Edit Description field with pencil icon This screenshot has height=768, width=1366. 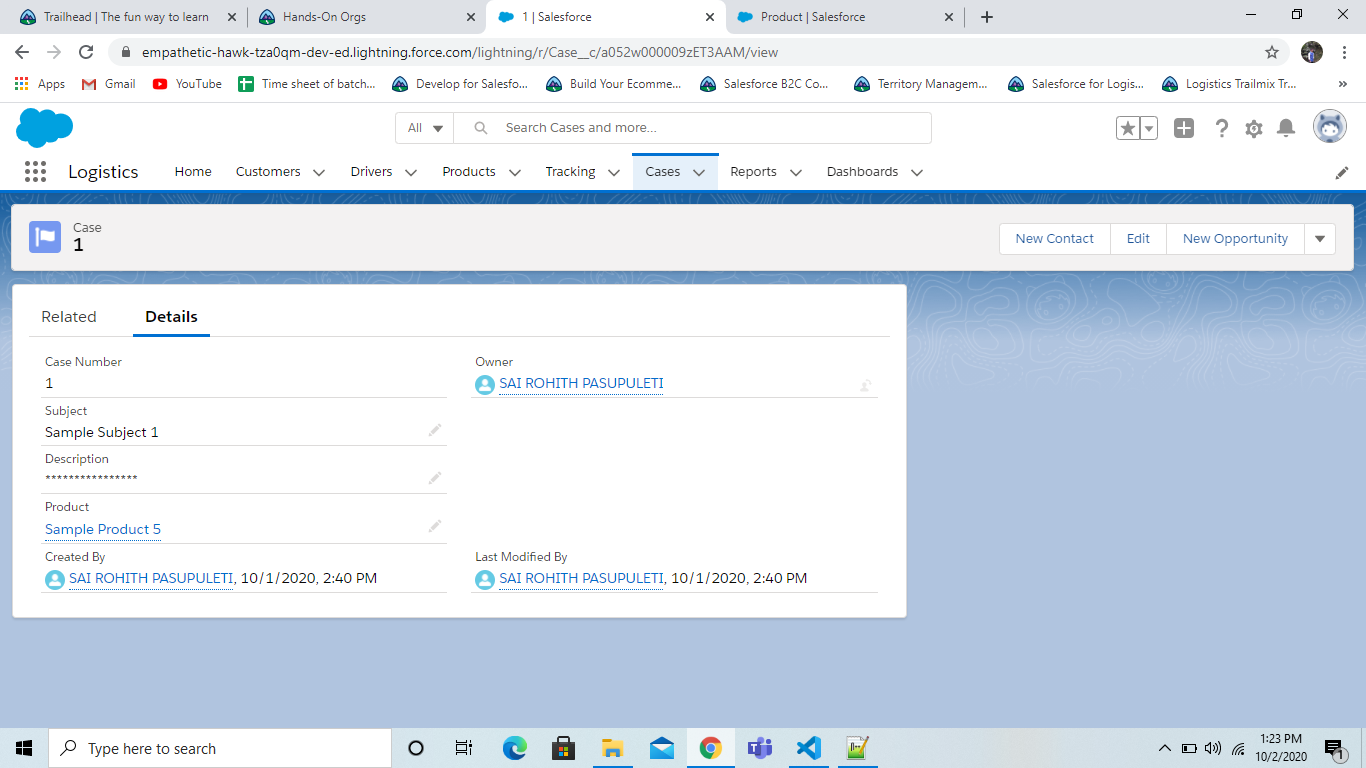(x=435, y=478)
